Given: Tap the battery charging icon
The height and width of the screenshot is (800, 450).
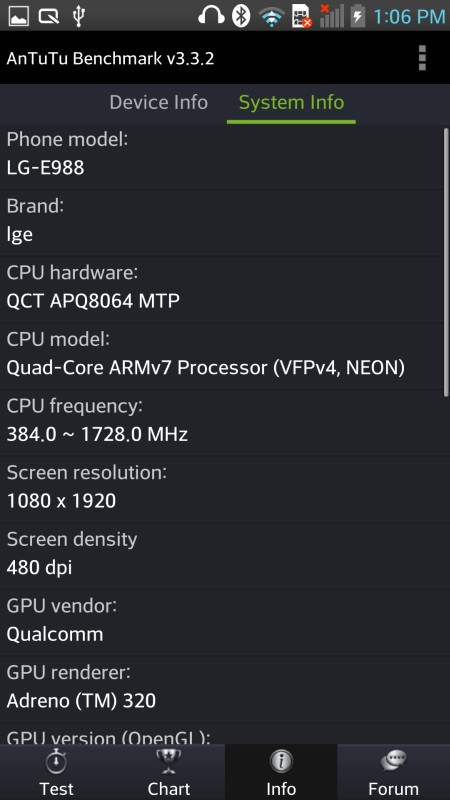Looking at the screenshot, I should (358, 16).
